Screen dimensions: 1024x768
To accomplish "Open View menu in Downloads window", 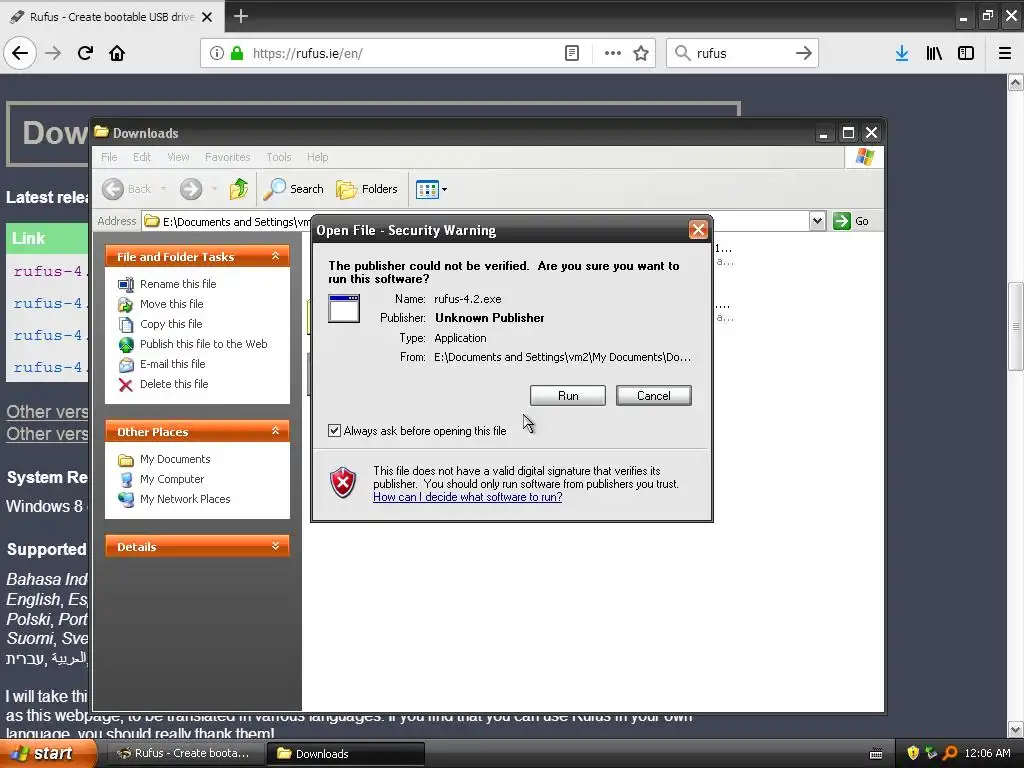I will click(x=178, y=157).
